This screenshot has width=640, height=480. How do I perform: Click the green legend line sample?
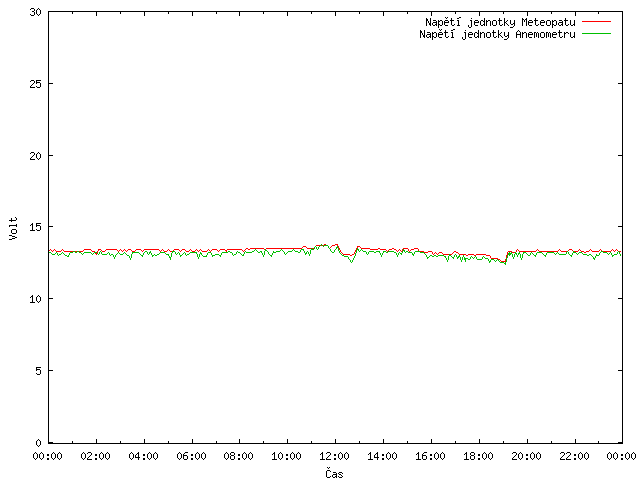(596, 34)
